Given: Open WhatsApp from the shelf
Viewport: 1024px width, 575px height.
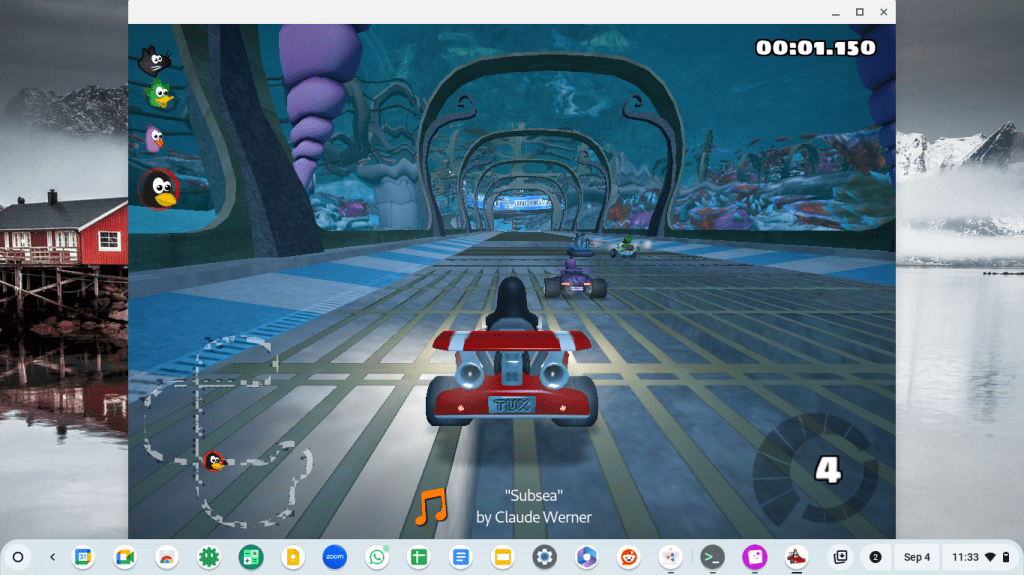Looking at the screenshot, I should point(376,557).
